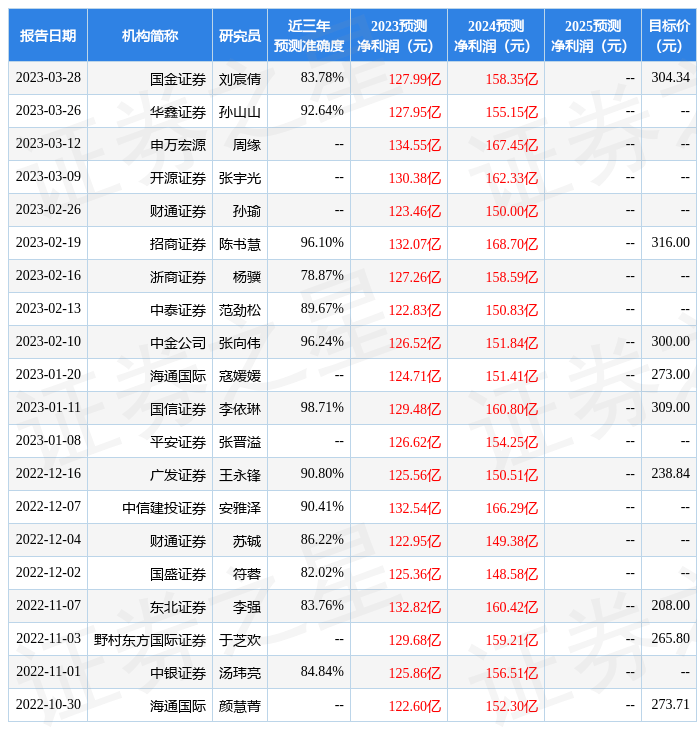Image resolution: width=697 pixels, height=730 pixels.
Task: Click institution name 广发证券
Action: [x=178, y=476]
